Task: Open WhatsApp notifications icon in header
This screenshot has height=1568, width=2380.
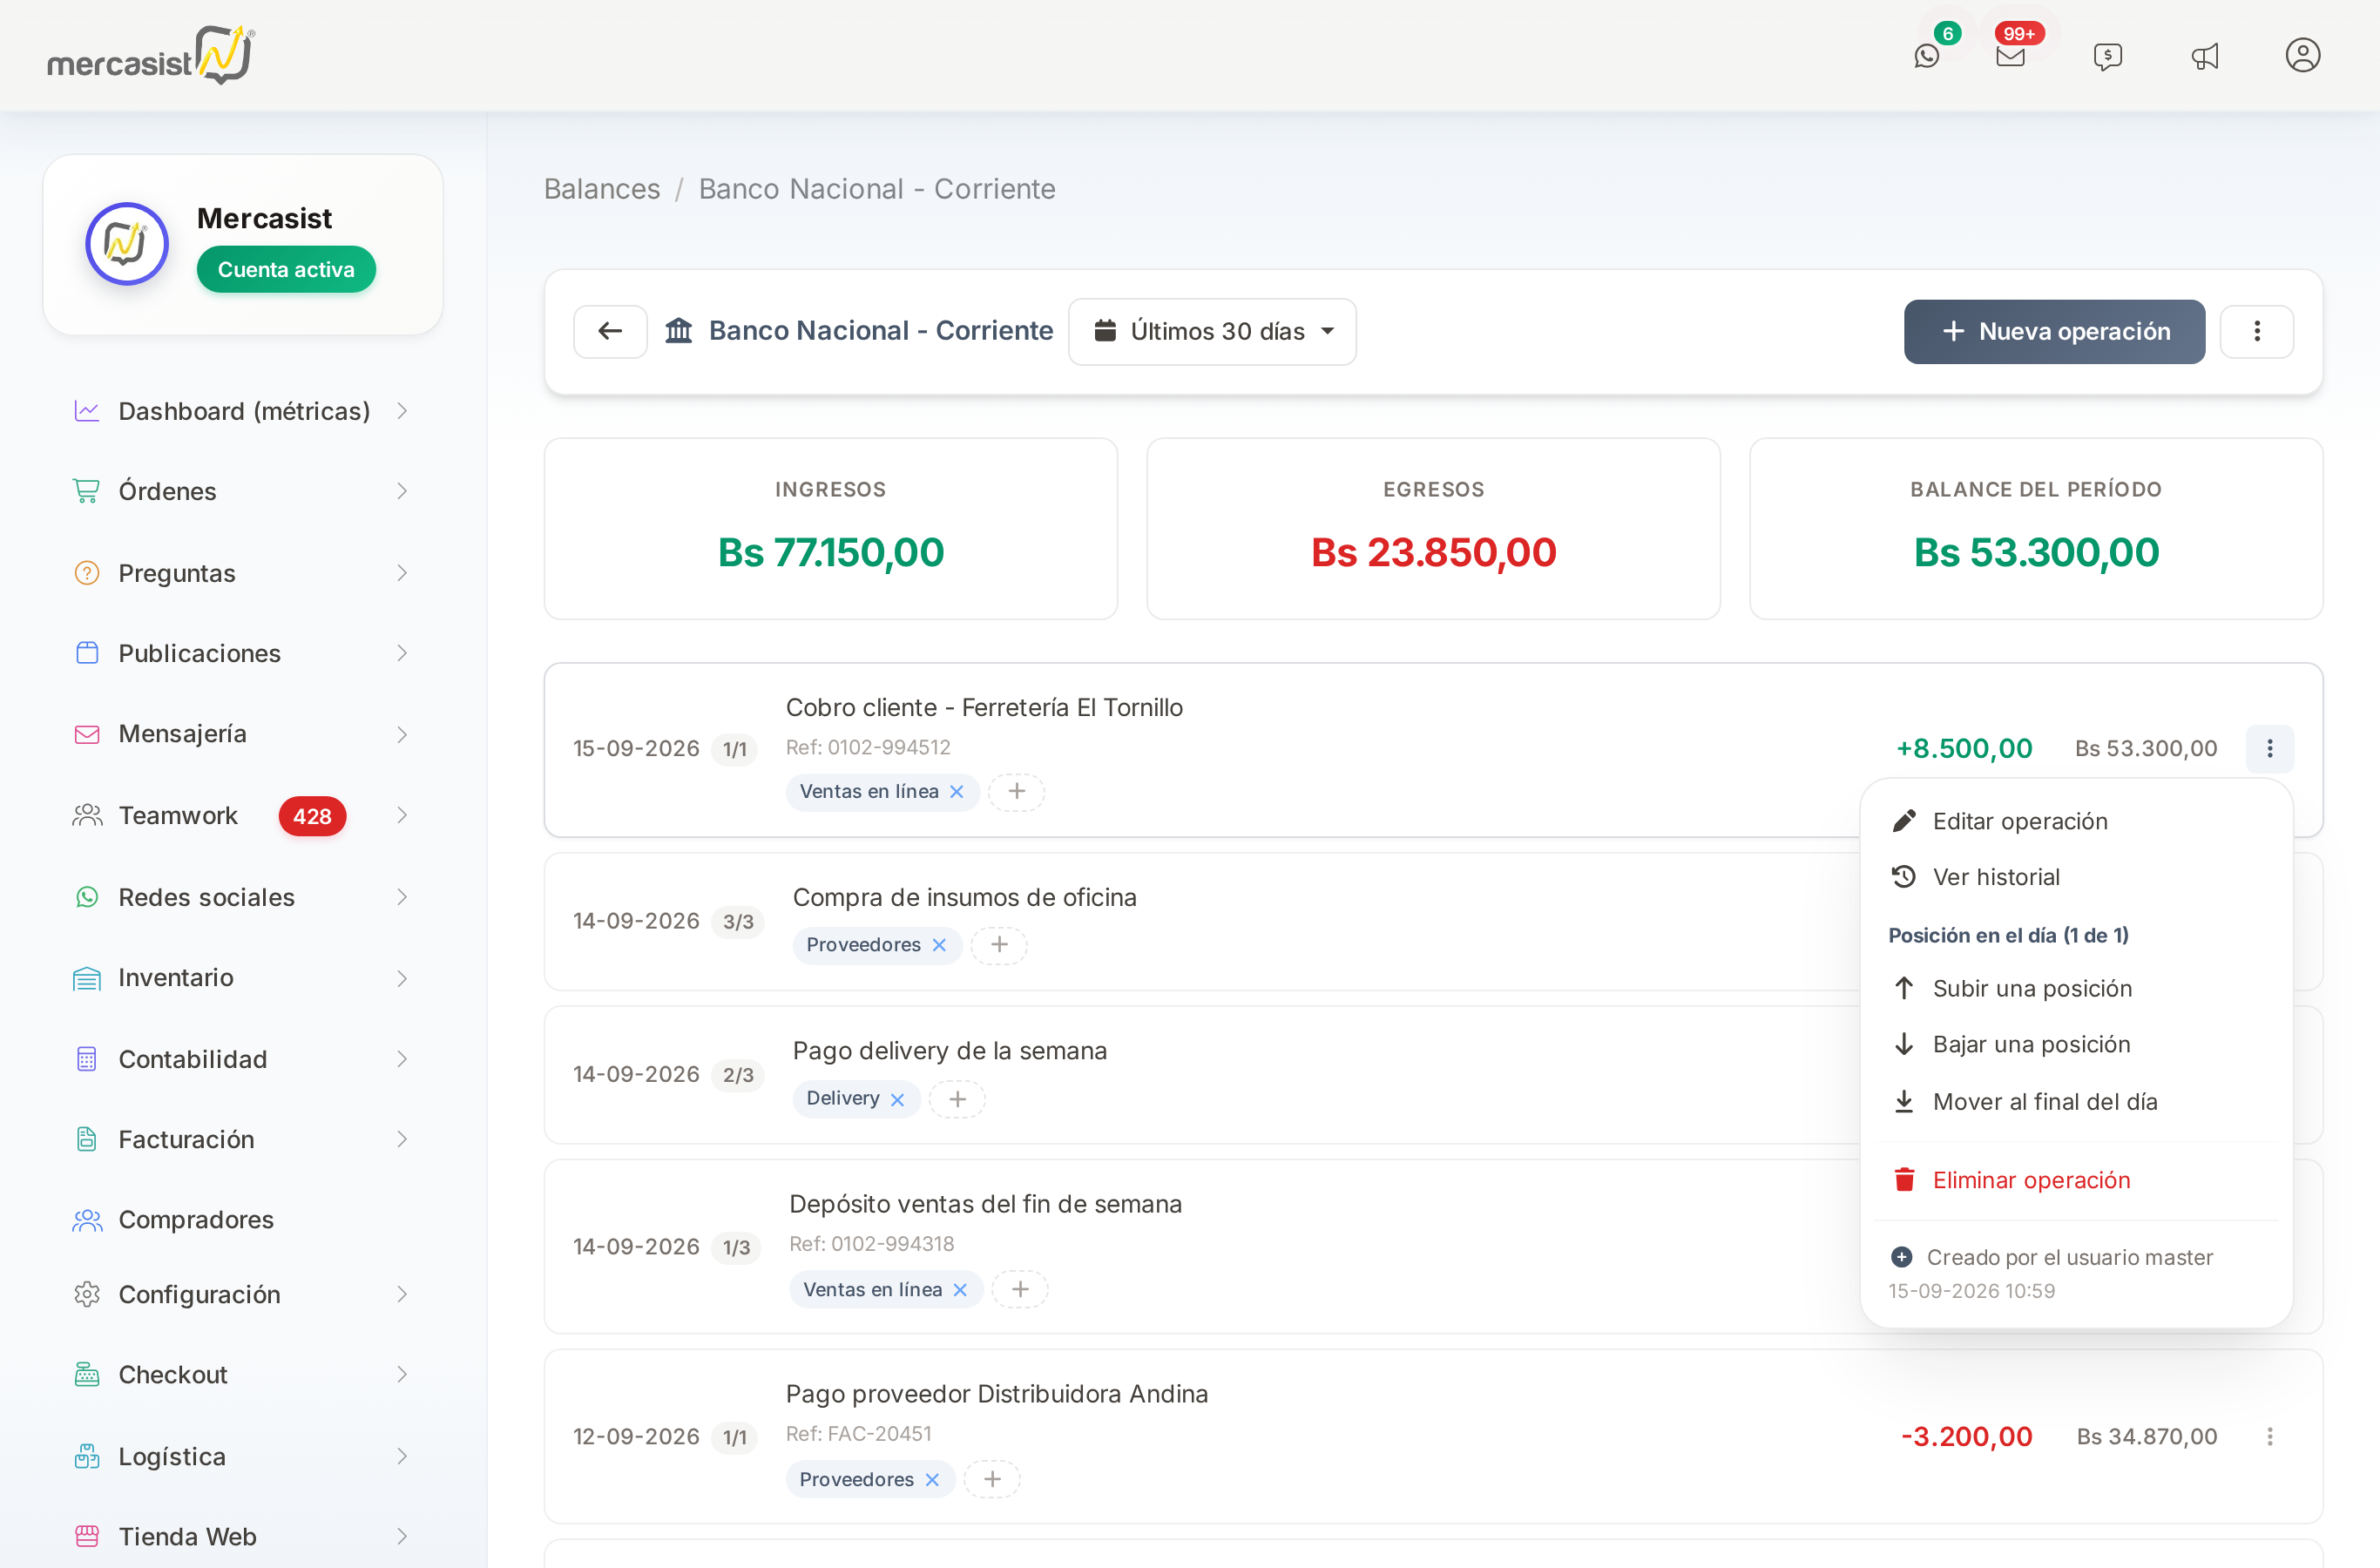Action: click(1926, 56)
